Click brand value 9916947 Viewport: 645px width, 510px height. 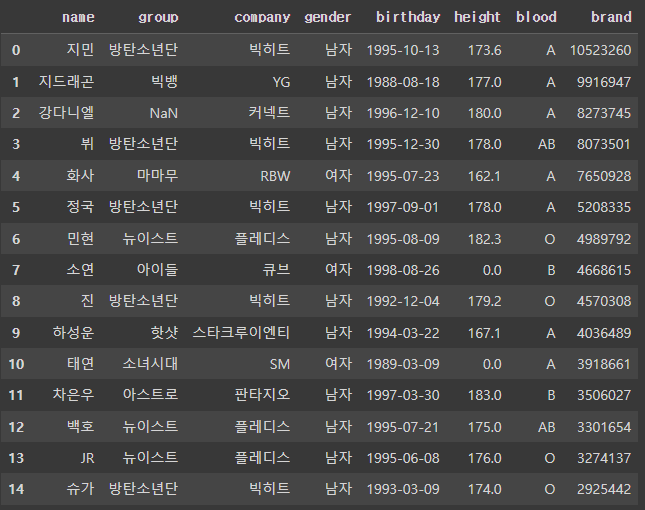604,82
